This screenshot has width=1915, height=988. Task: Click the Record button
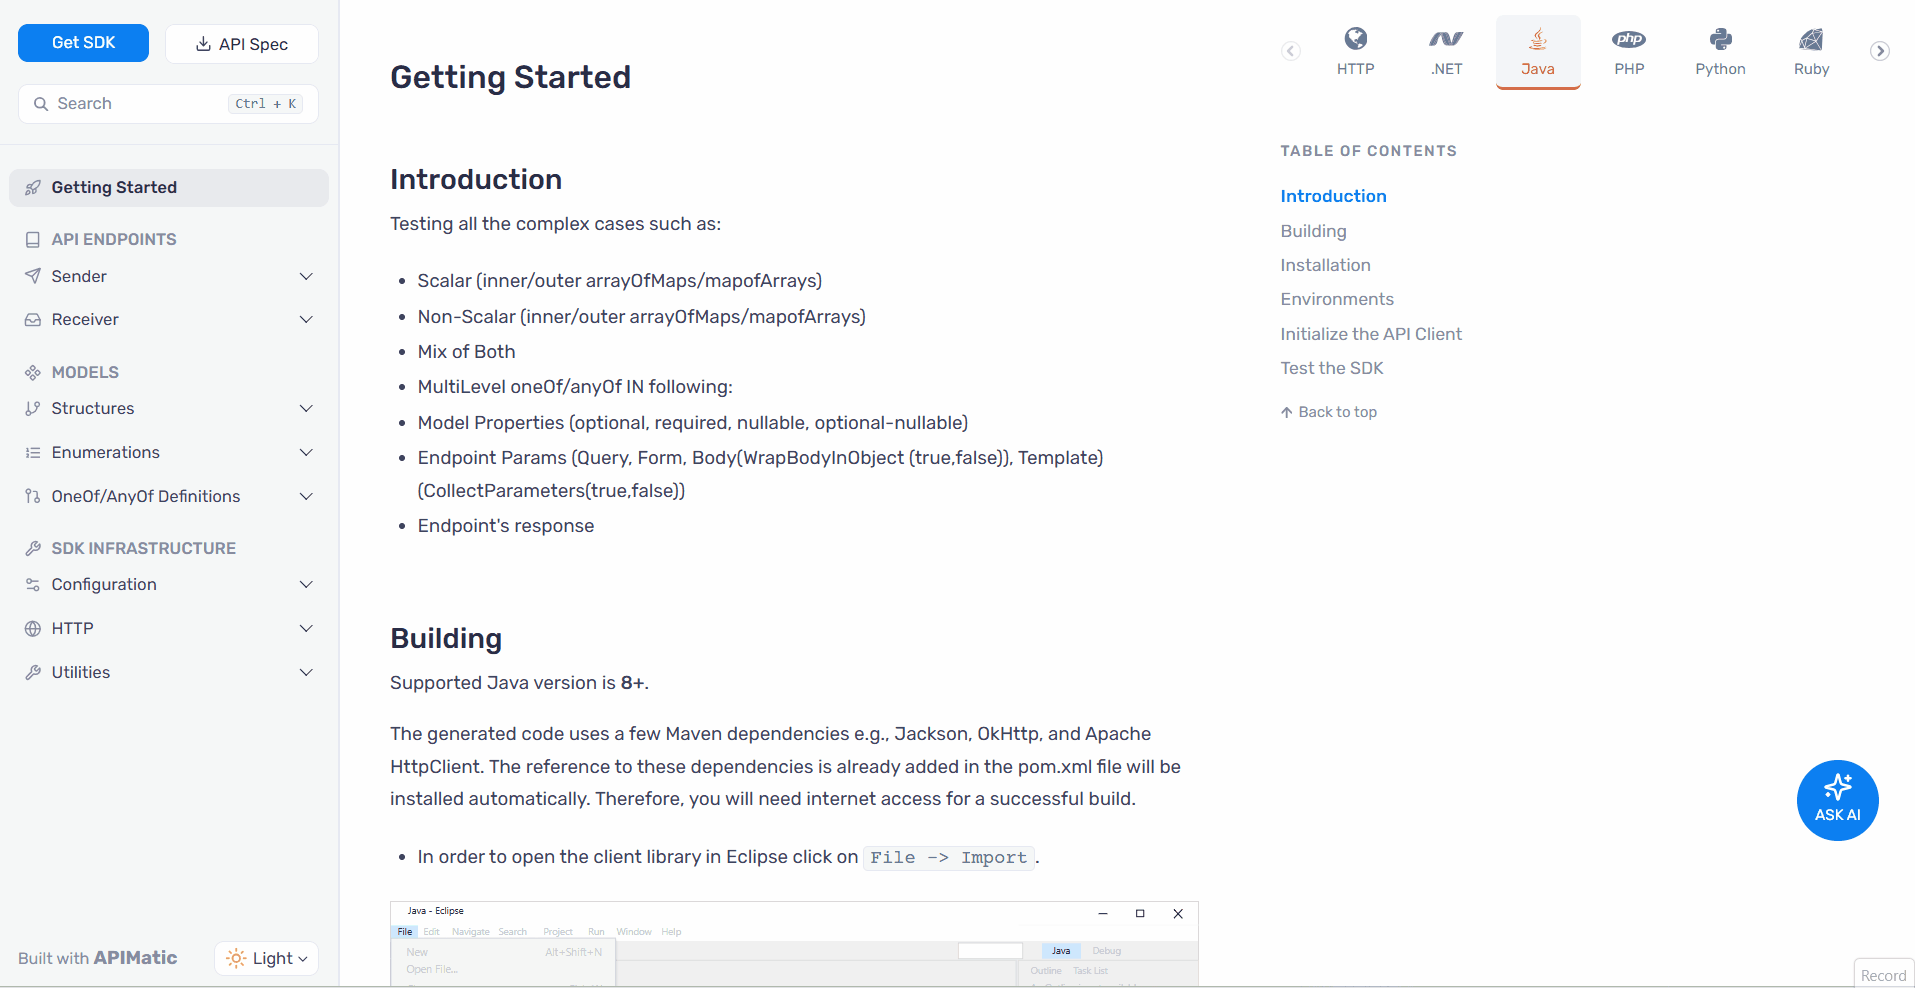coord(1884,975)
